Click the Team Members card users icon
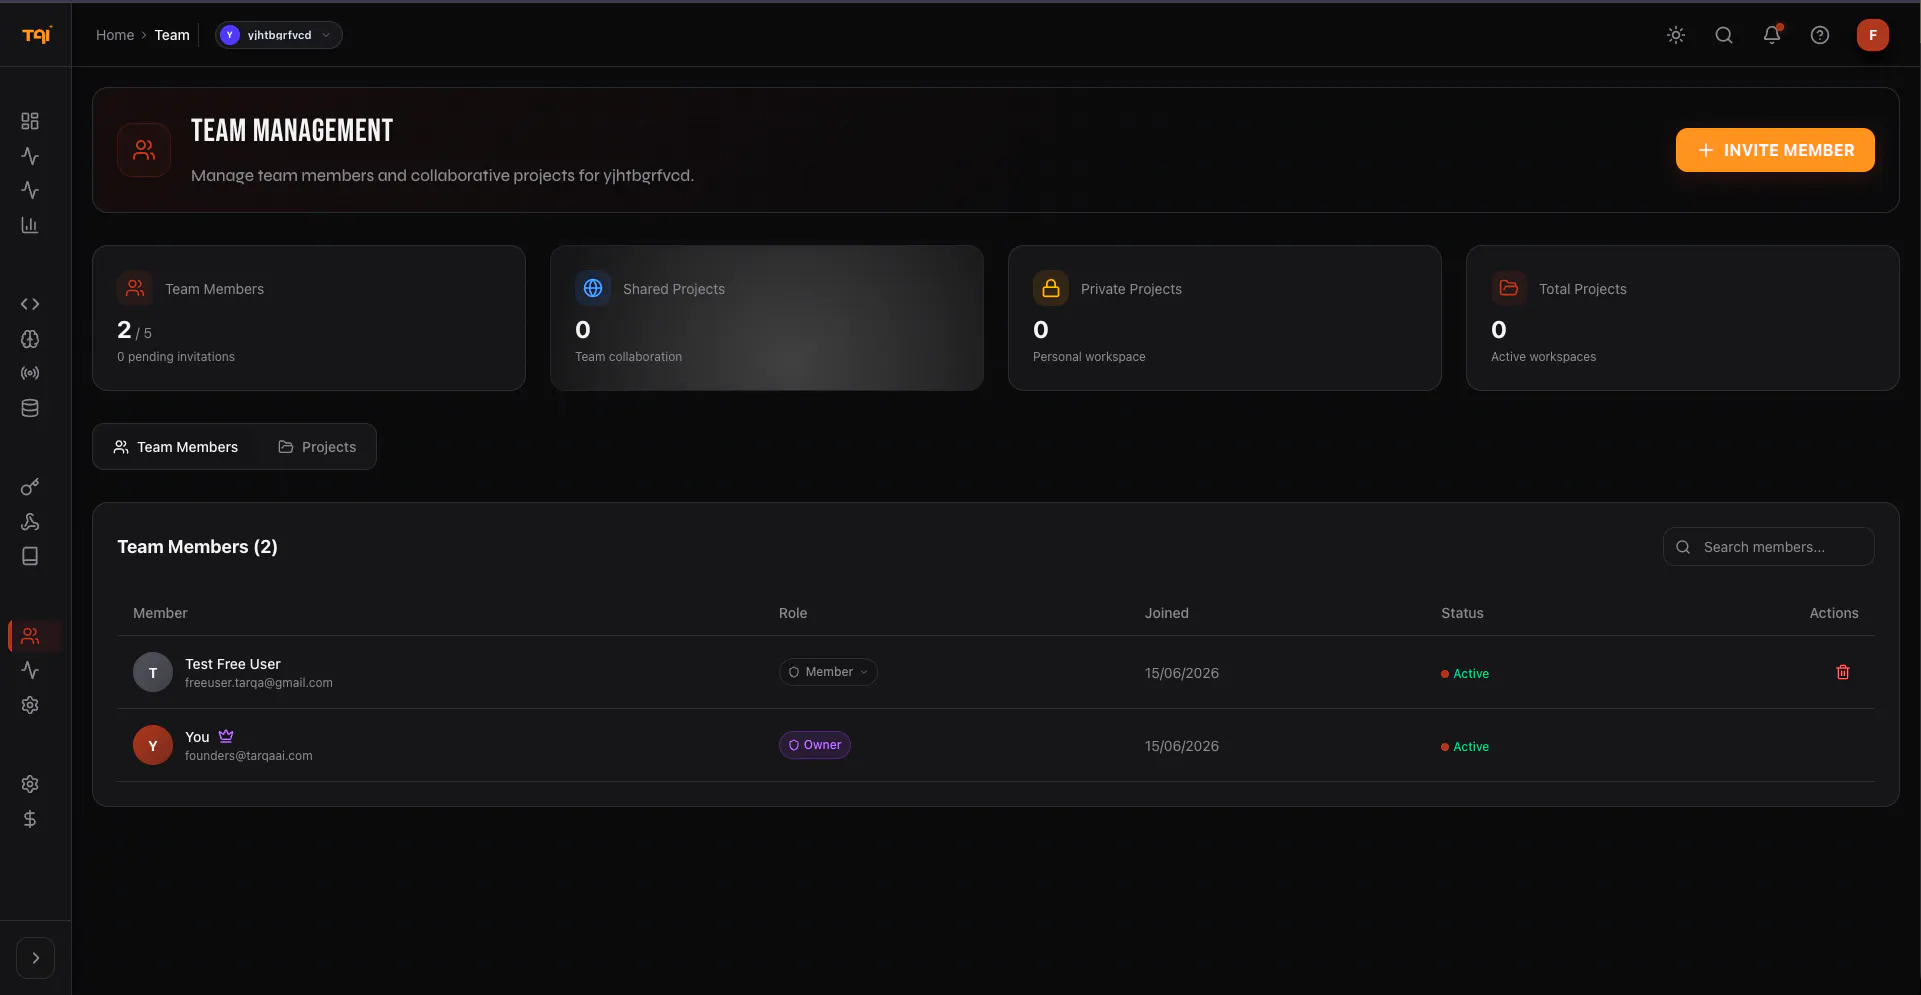Screen dimensions: 1921x995 pos(135,288)
